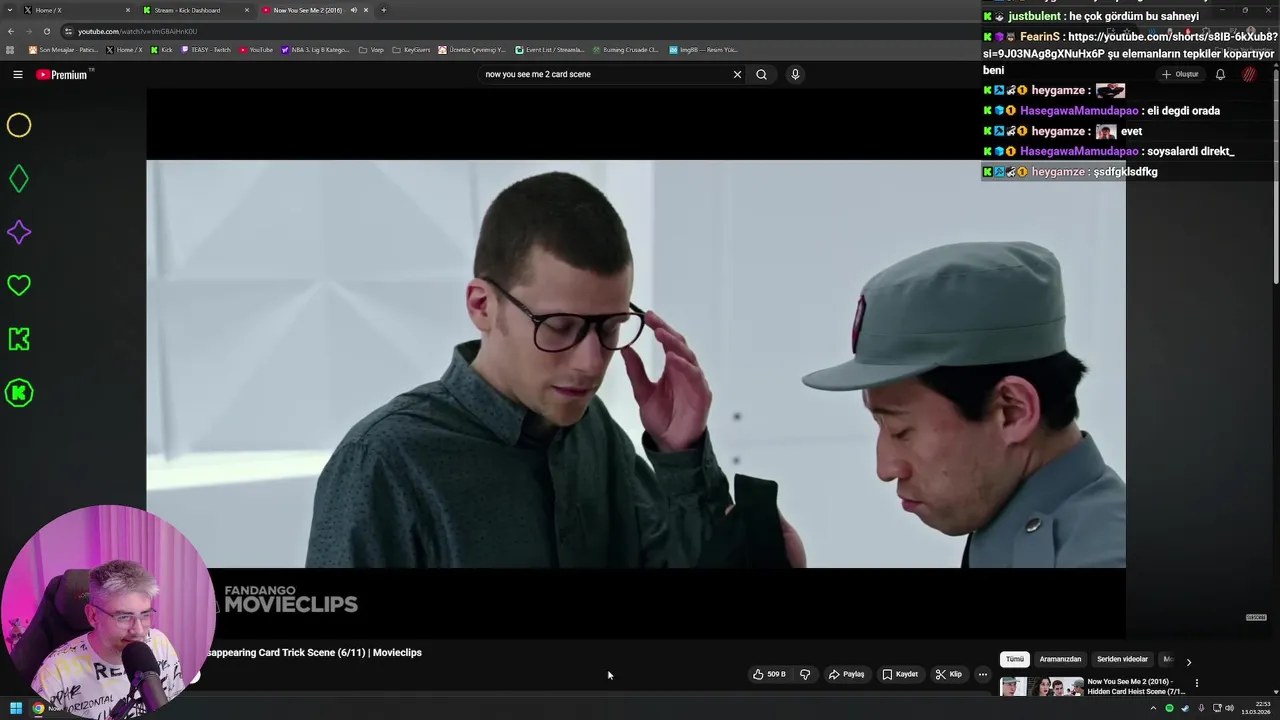Show more filter chips with right arrow
This screenshot has height=720, width=1280.
[x=1188, y=661]
